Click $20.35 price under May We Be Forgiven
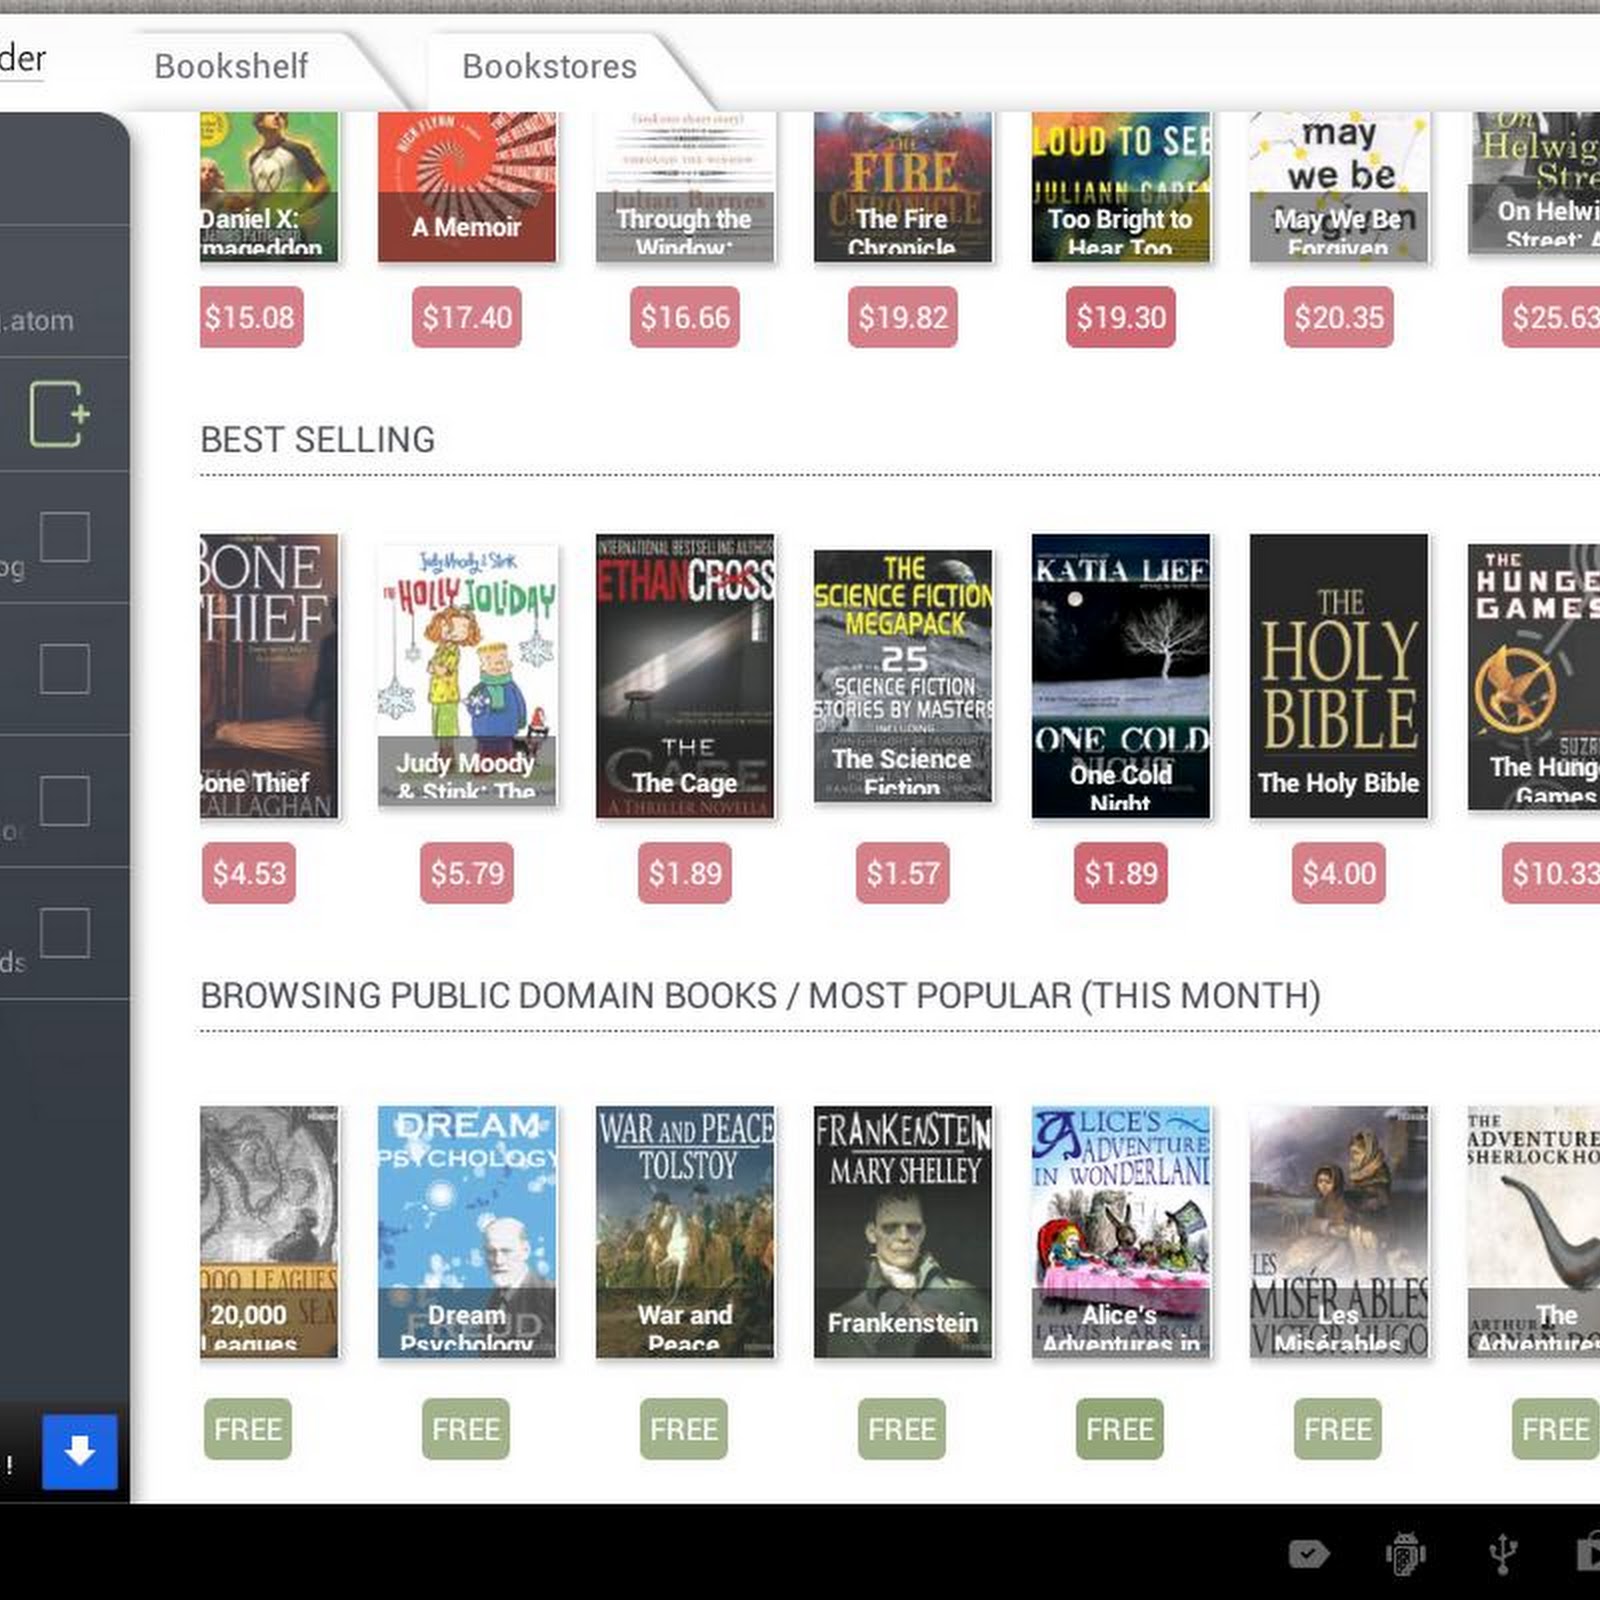The height and width of the screenshot is (1600, 1600). tap(1339, 317)
